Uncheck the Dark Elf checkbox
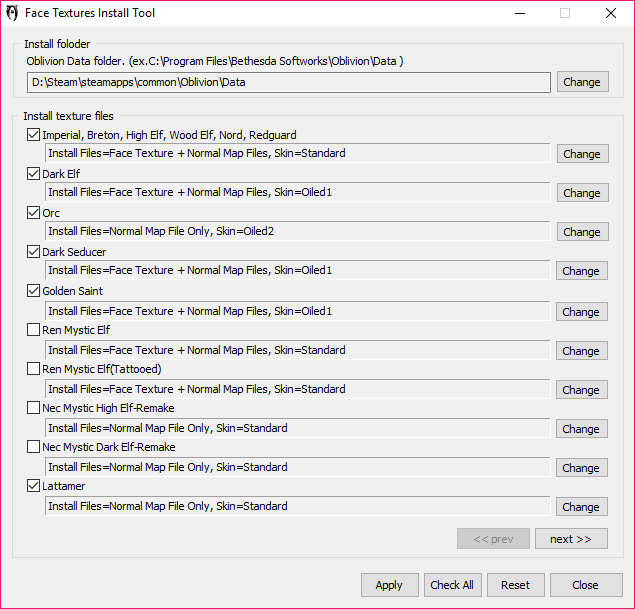635x609 pixels. 34,174
